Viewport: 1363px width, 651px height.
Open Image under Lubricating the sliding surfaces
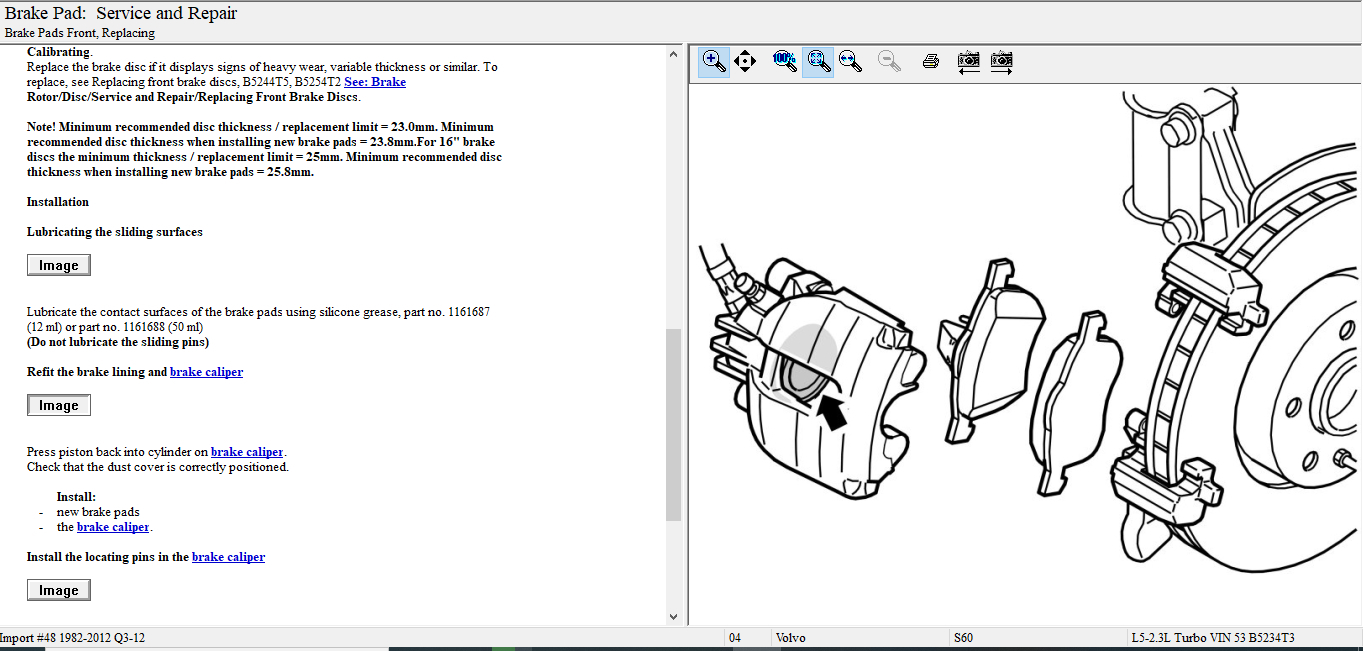click(59, 265)
